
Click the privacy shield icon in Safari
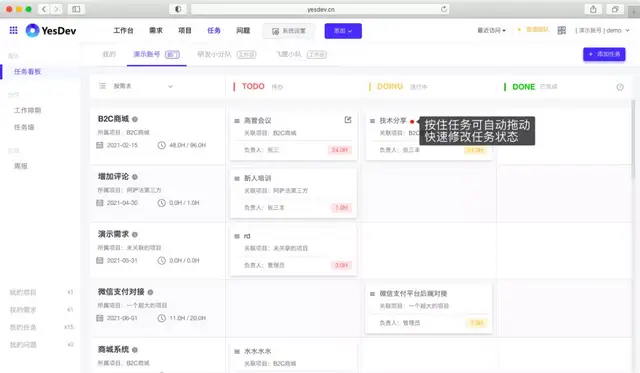[178, 9]
